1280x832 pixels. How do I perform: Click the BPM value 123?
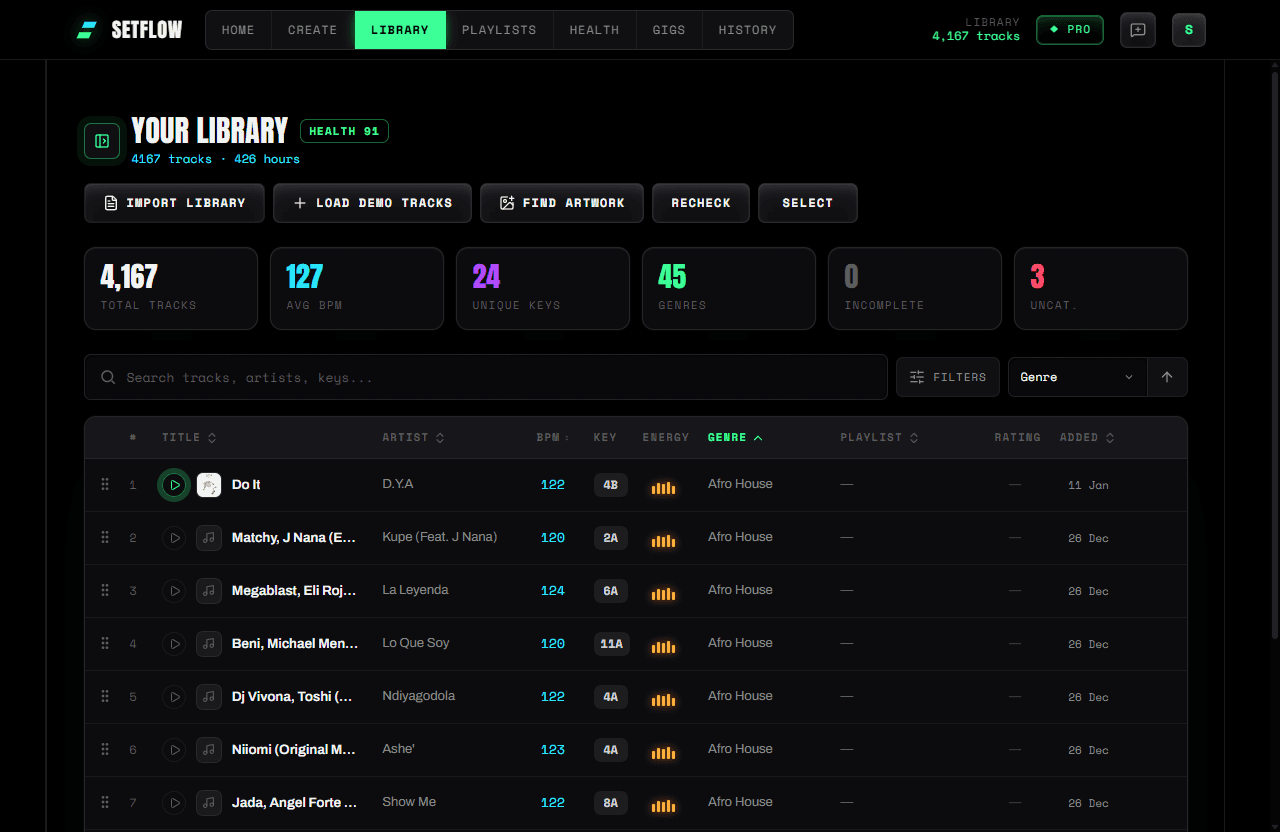click(553, 750)
